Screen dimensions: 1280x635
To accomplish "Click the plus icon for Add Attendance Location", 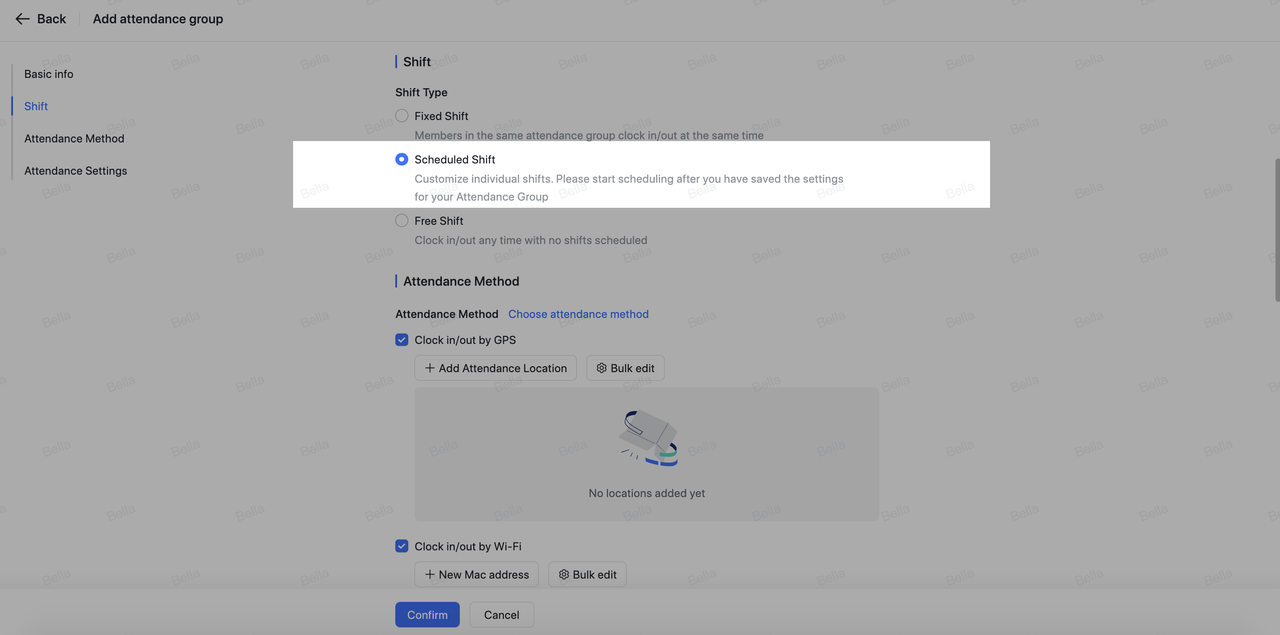I will [430, 368].
